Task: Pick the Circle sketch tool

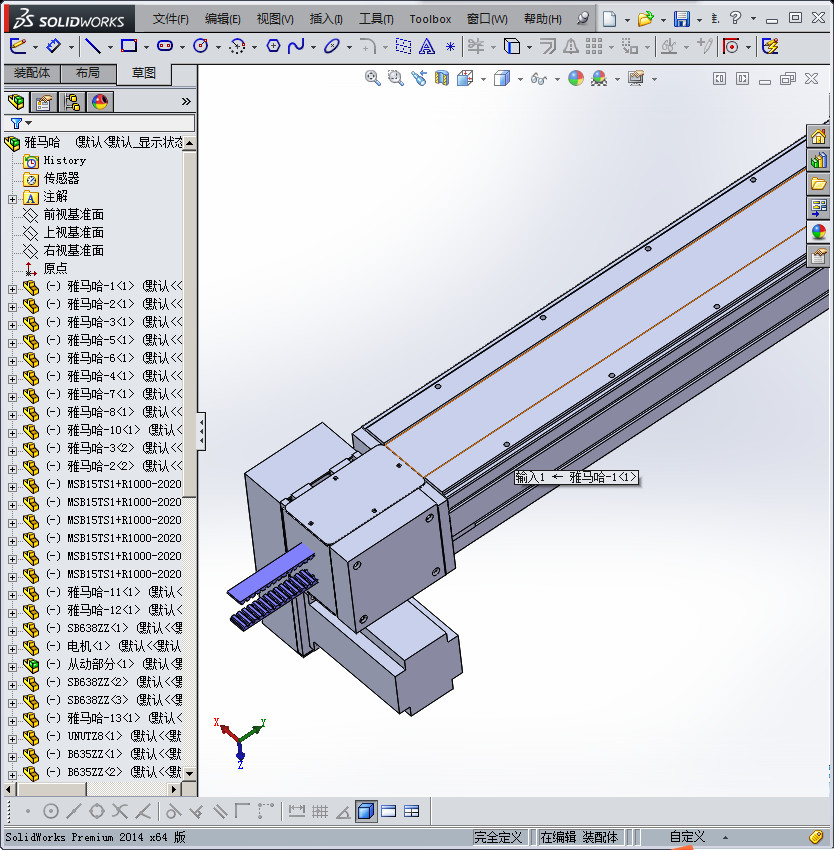Action: point(201,46)
